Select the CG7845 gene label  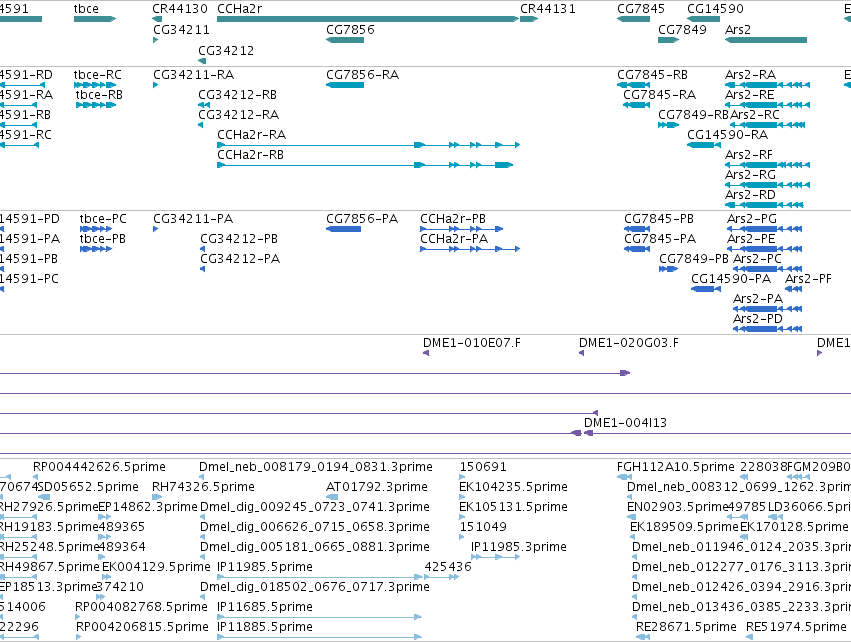[x=641, y=9]
